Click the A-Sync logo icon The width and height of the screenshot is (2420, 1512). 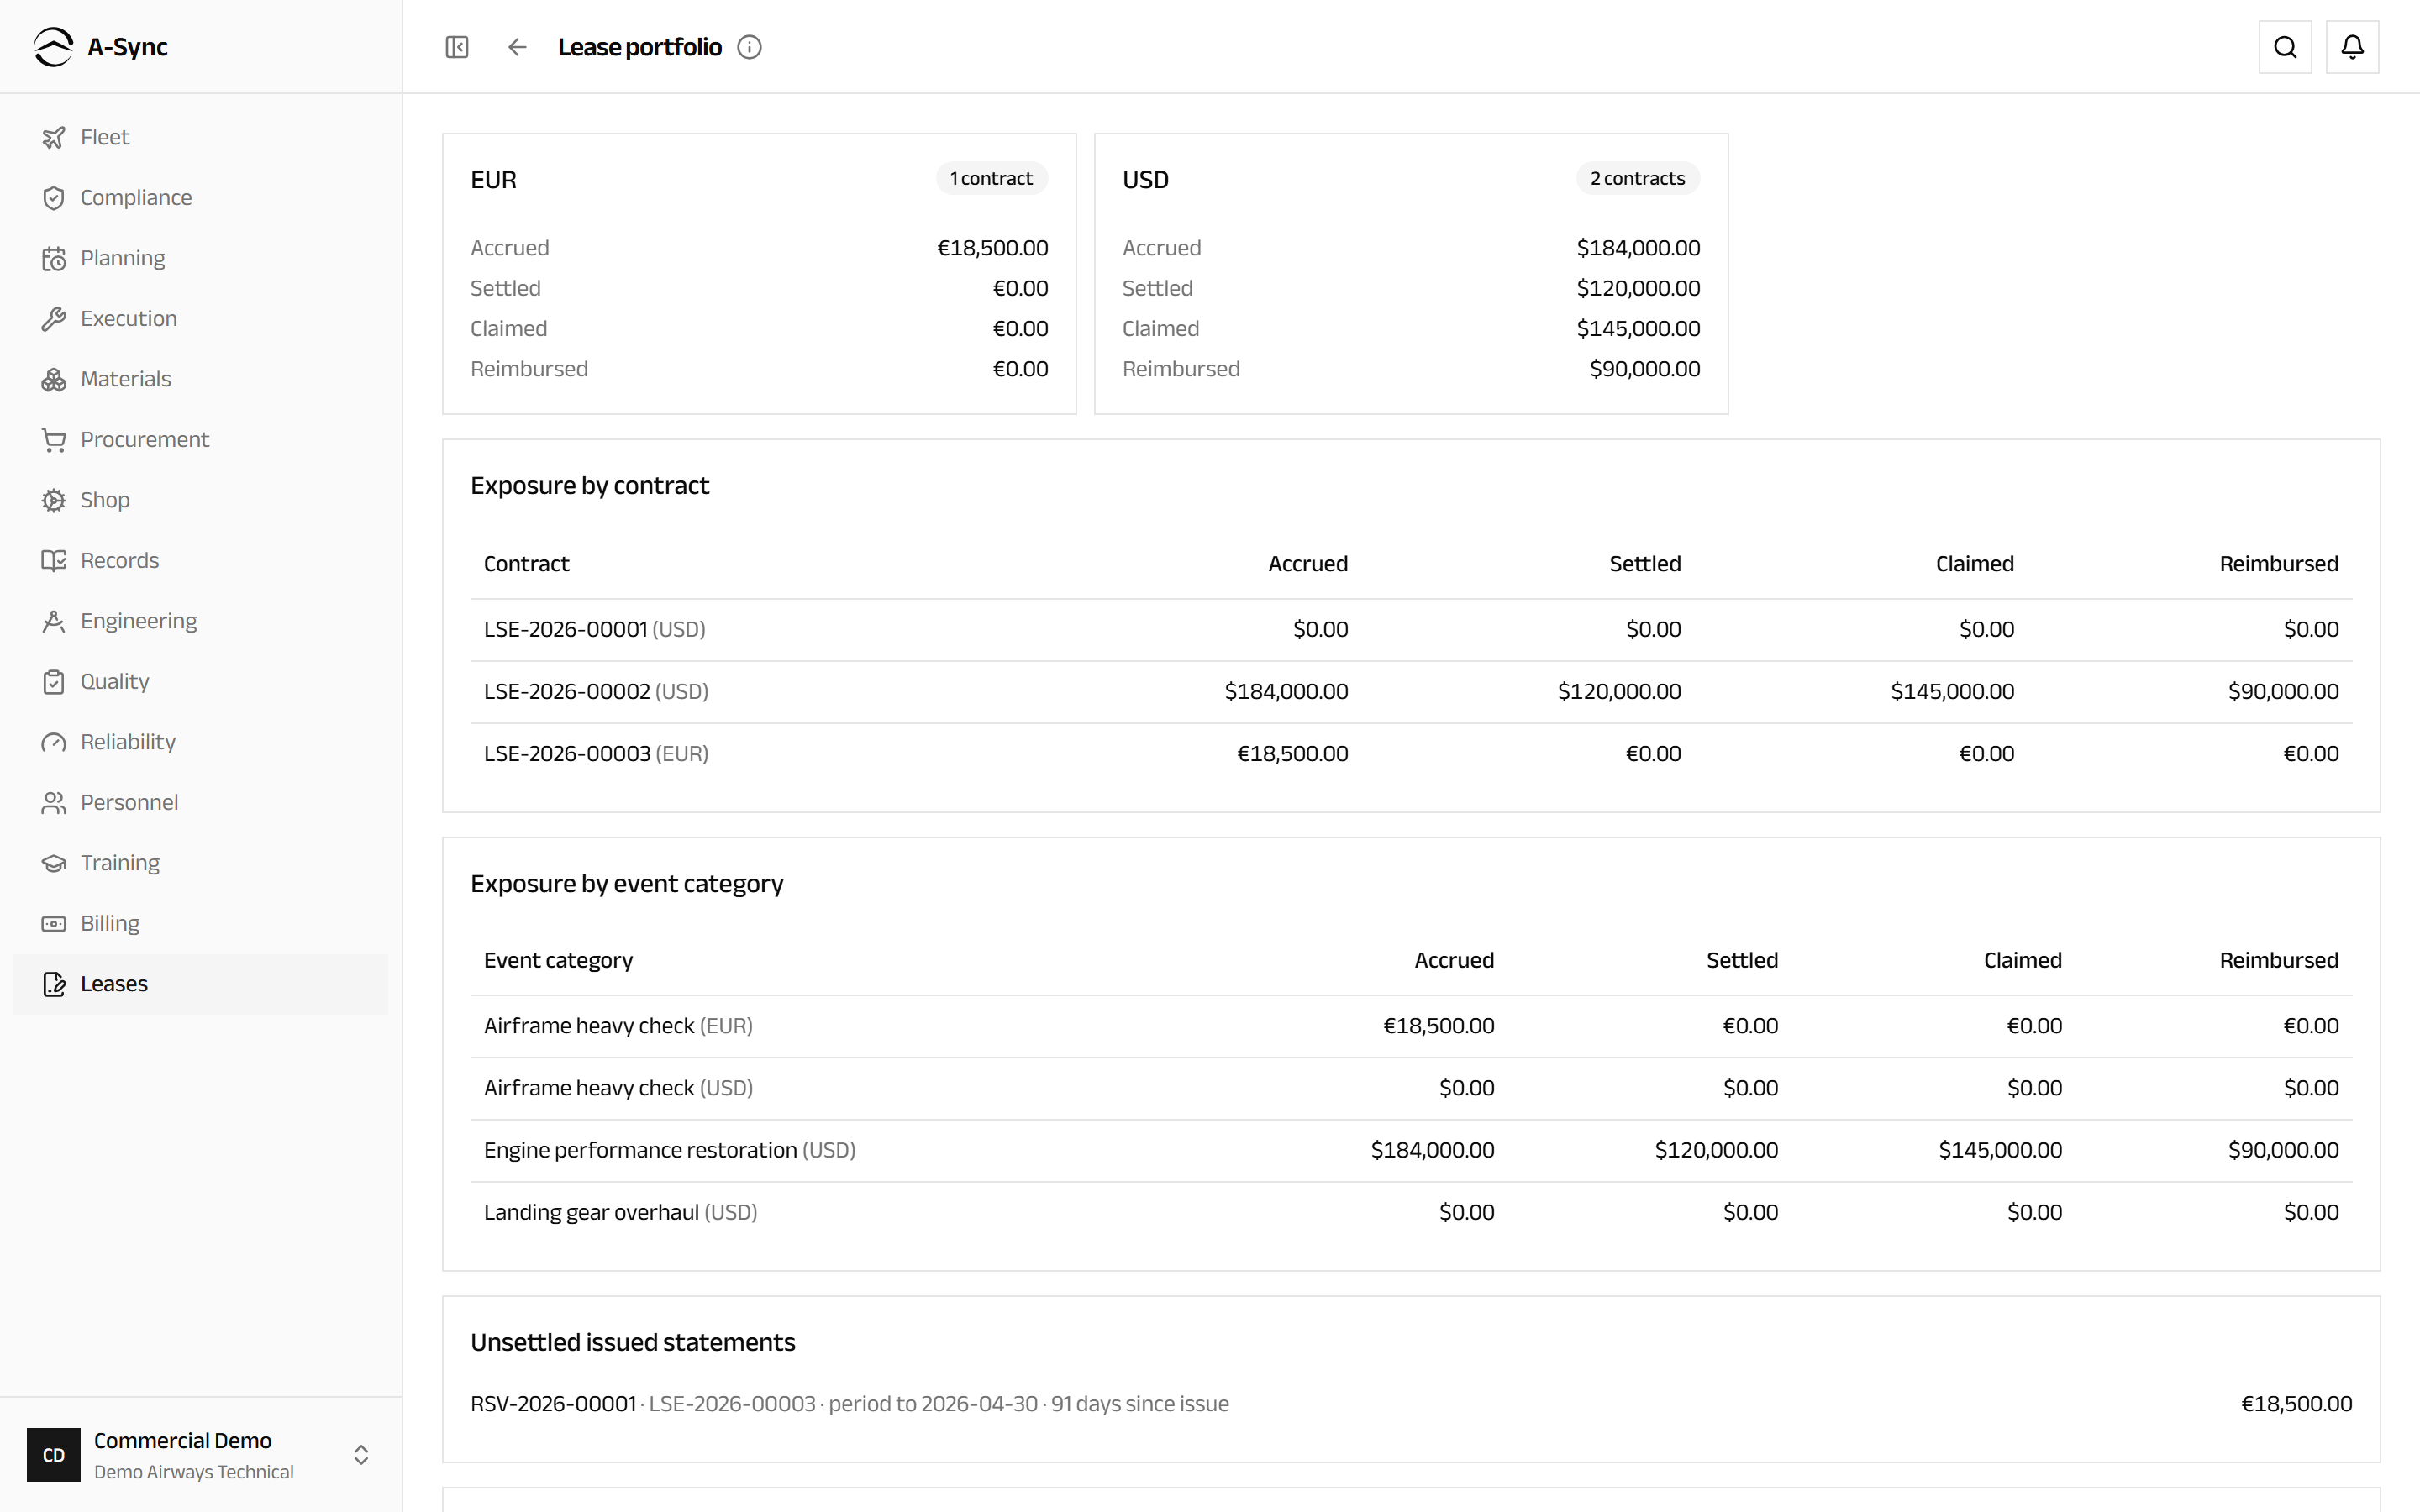click(53, 47)
